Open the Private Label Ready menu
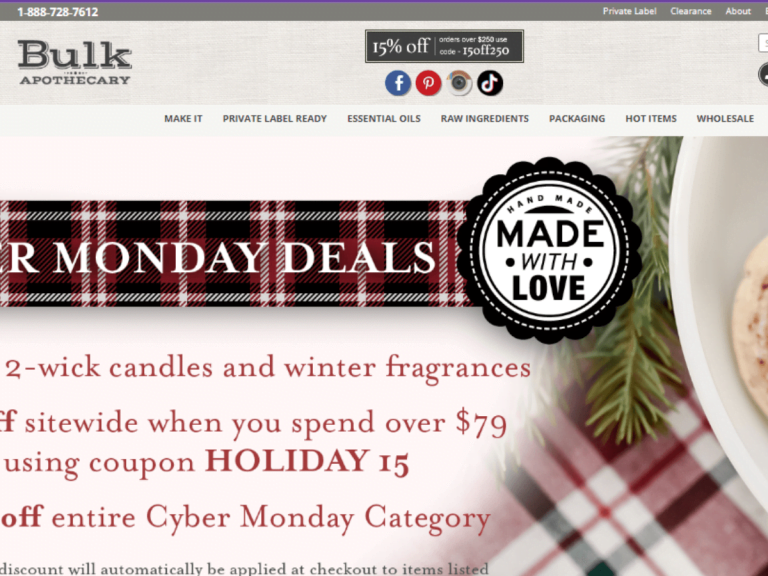The image size is (768, 576). 275,119
